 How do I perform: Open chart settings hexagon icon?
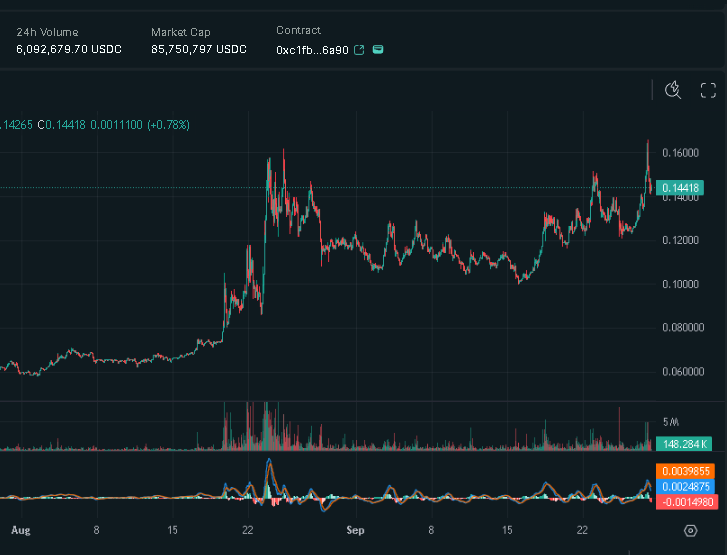coord(690,530)
